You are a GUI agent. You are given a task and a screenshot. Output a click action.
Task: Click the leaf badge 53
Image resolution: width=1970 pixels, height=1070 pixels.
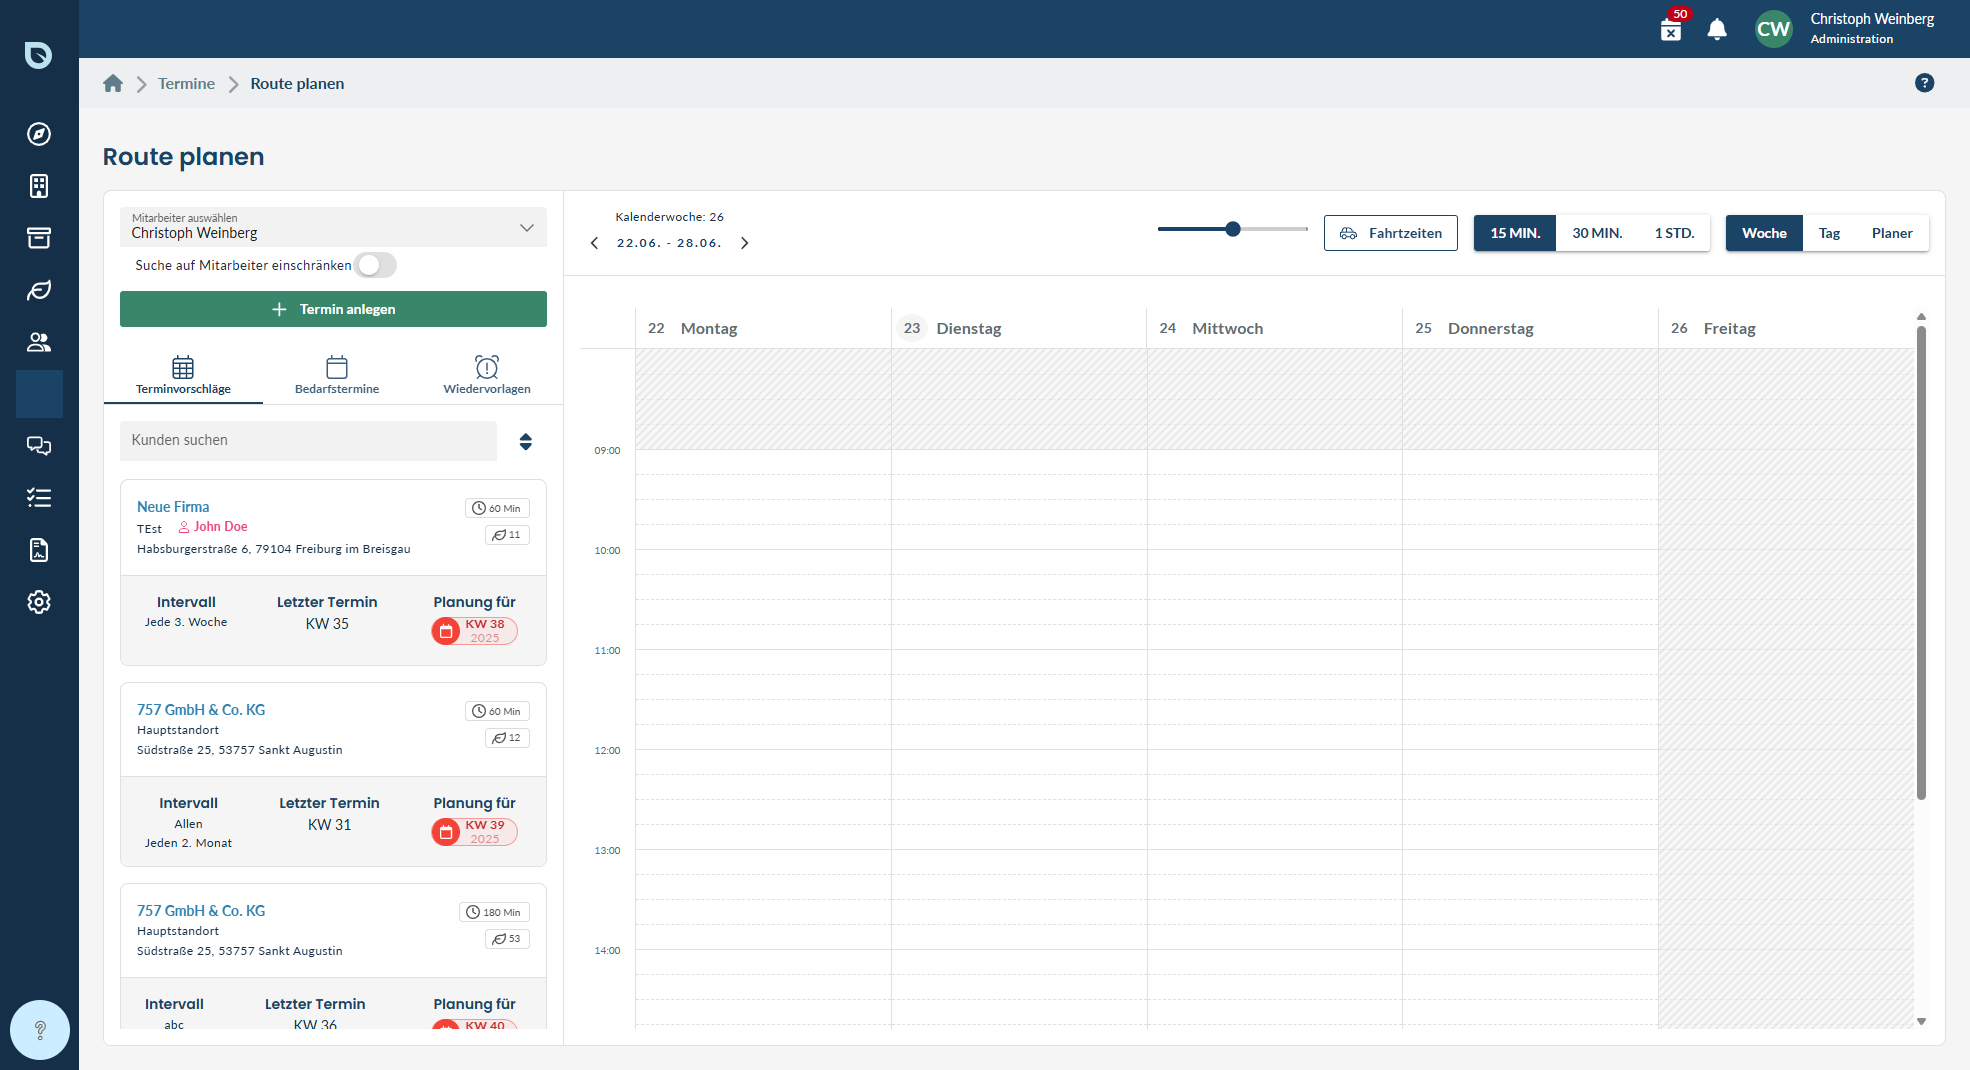coord(507,939)
